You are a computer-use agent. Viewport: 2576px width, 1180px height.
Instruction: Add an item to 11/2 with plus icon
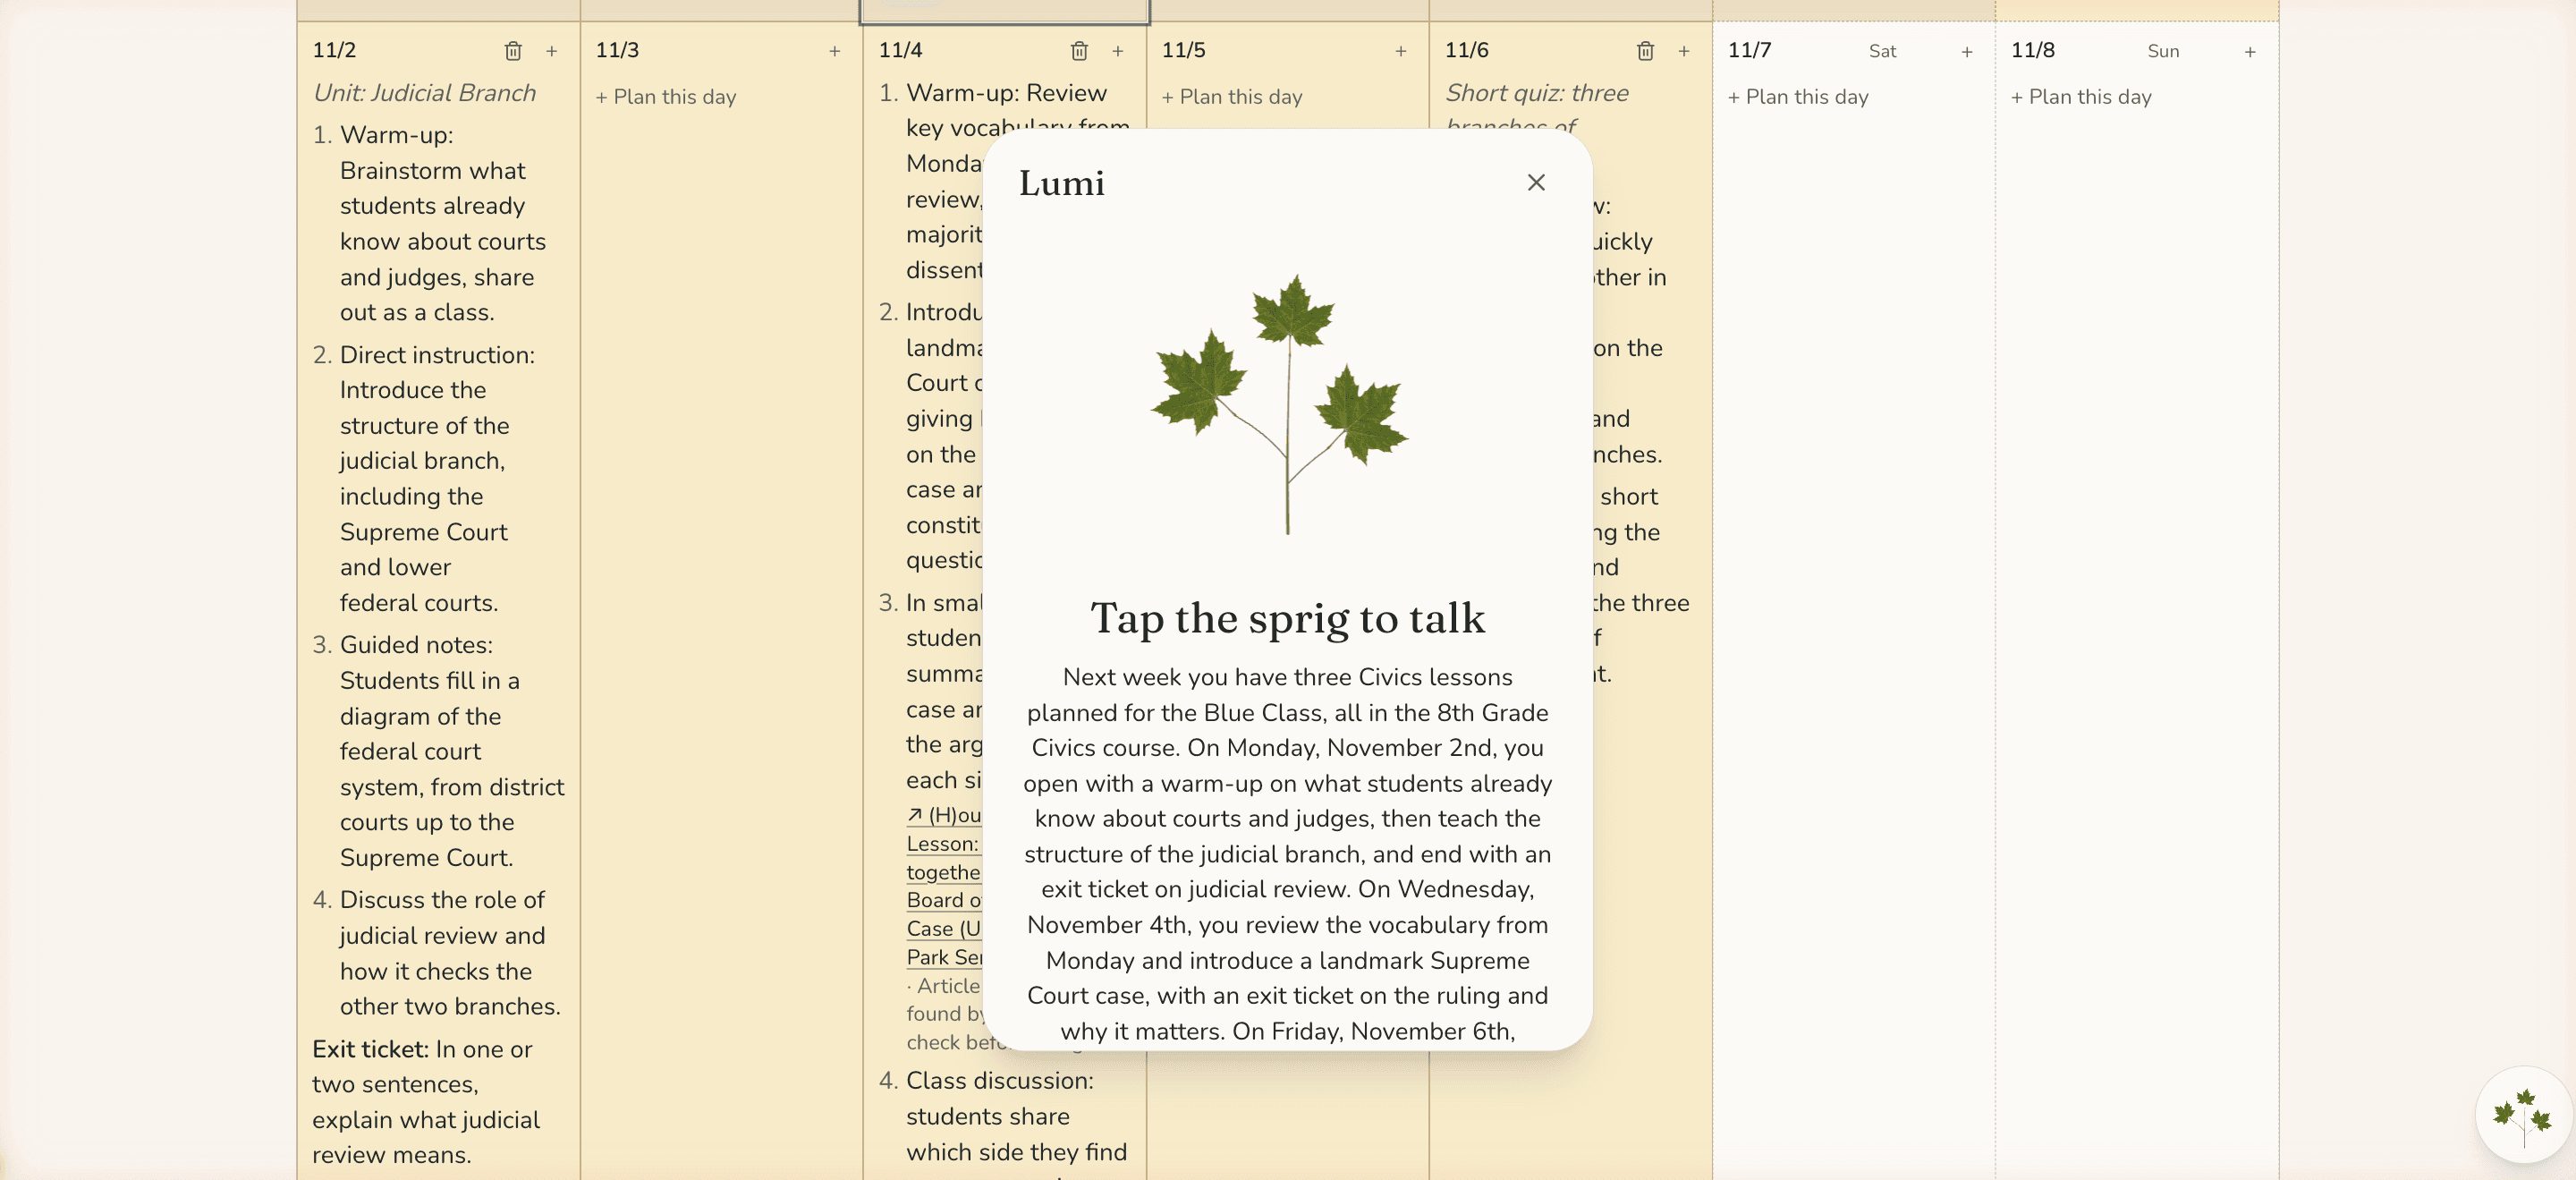click(x=551, y=51)
